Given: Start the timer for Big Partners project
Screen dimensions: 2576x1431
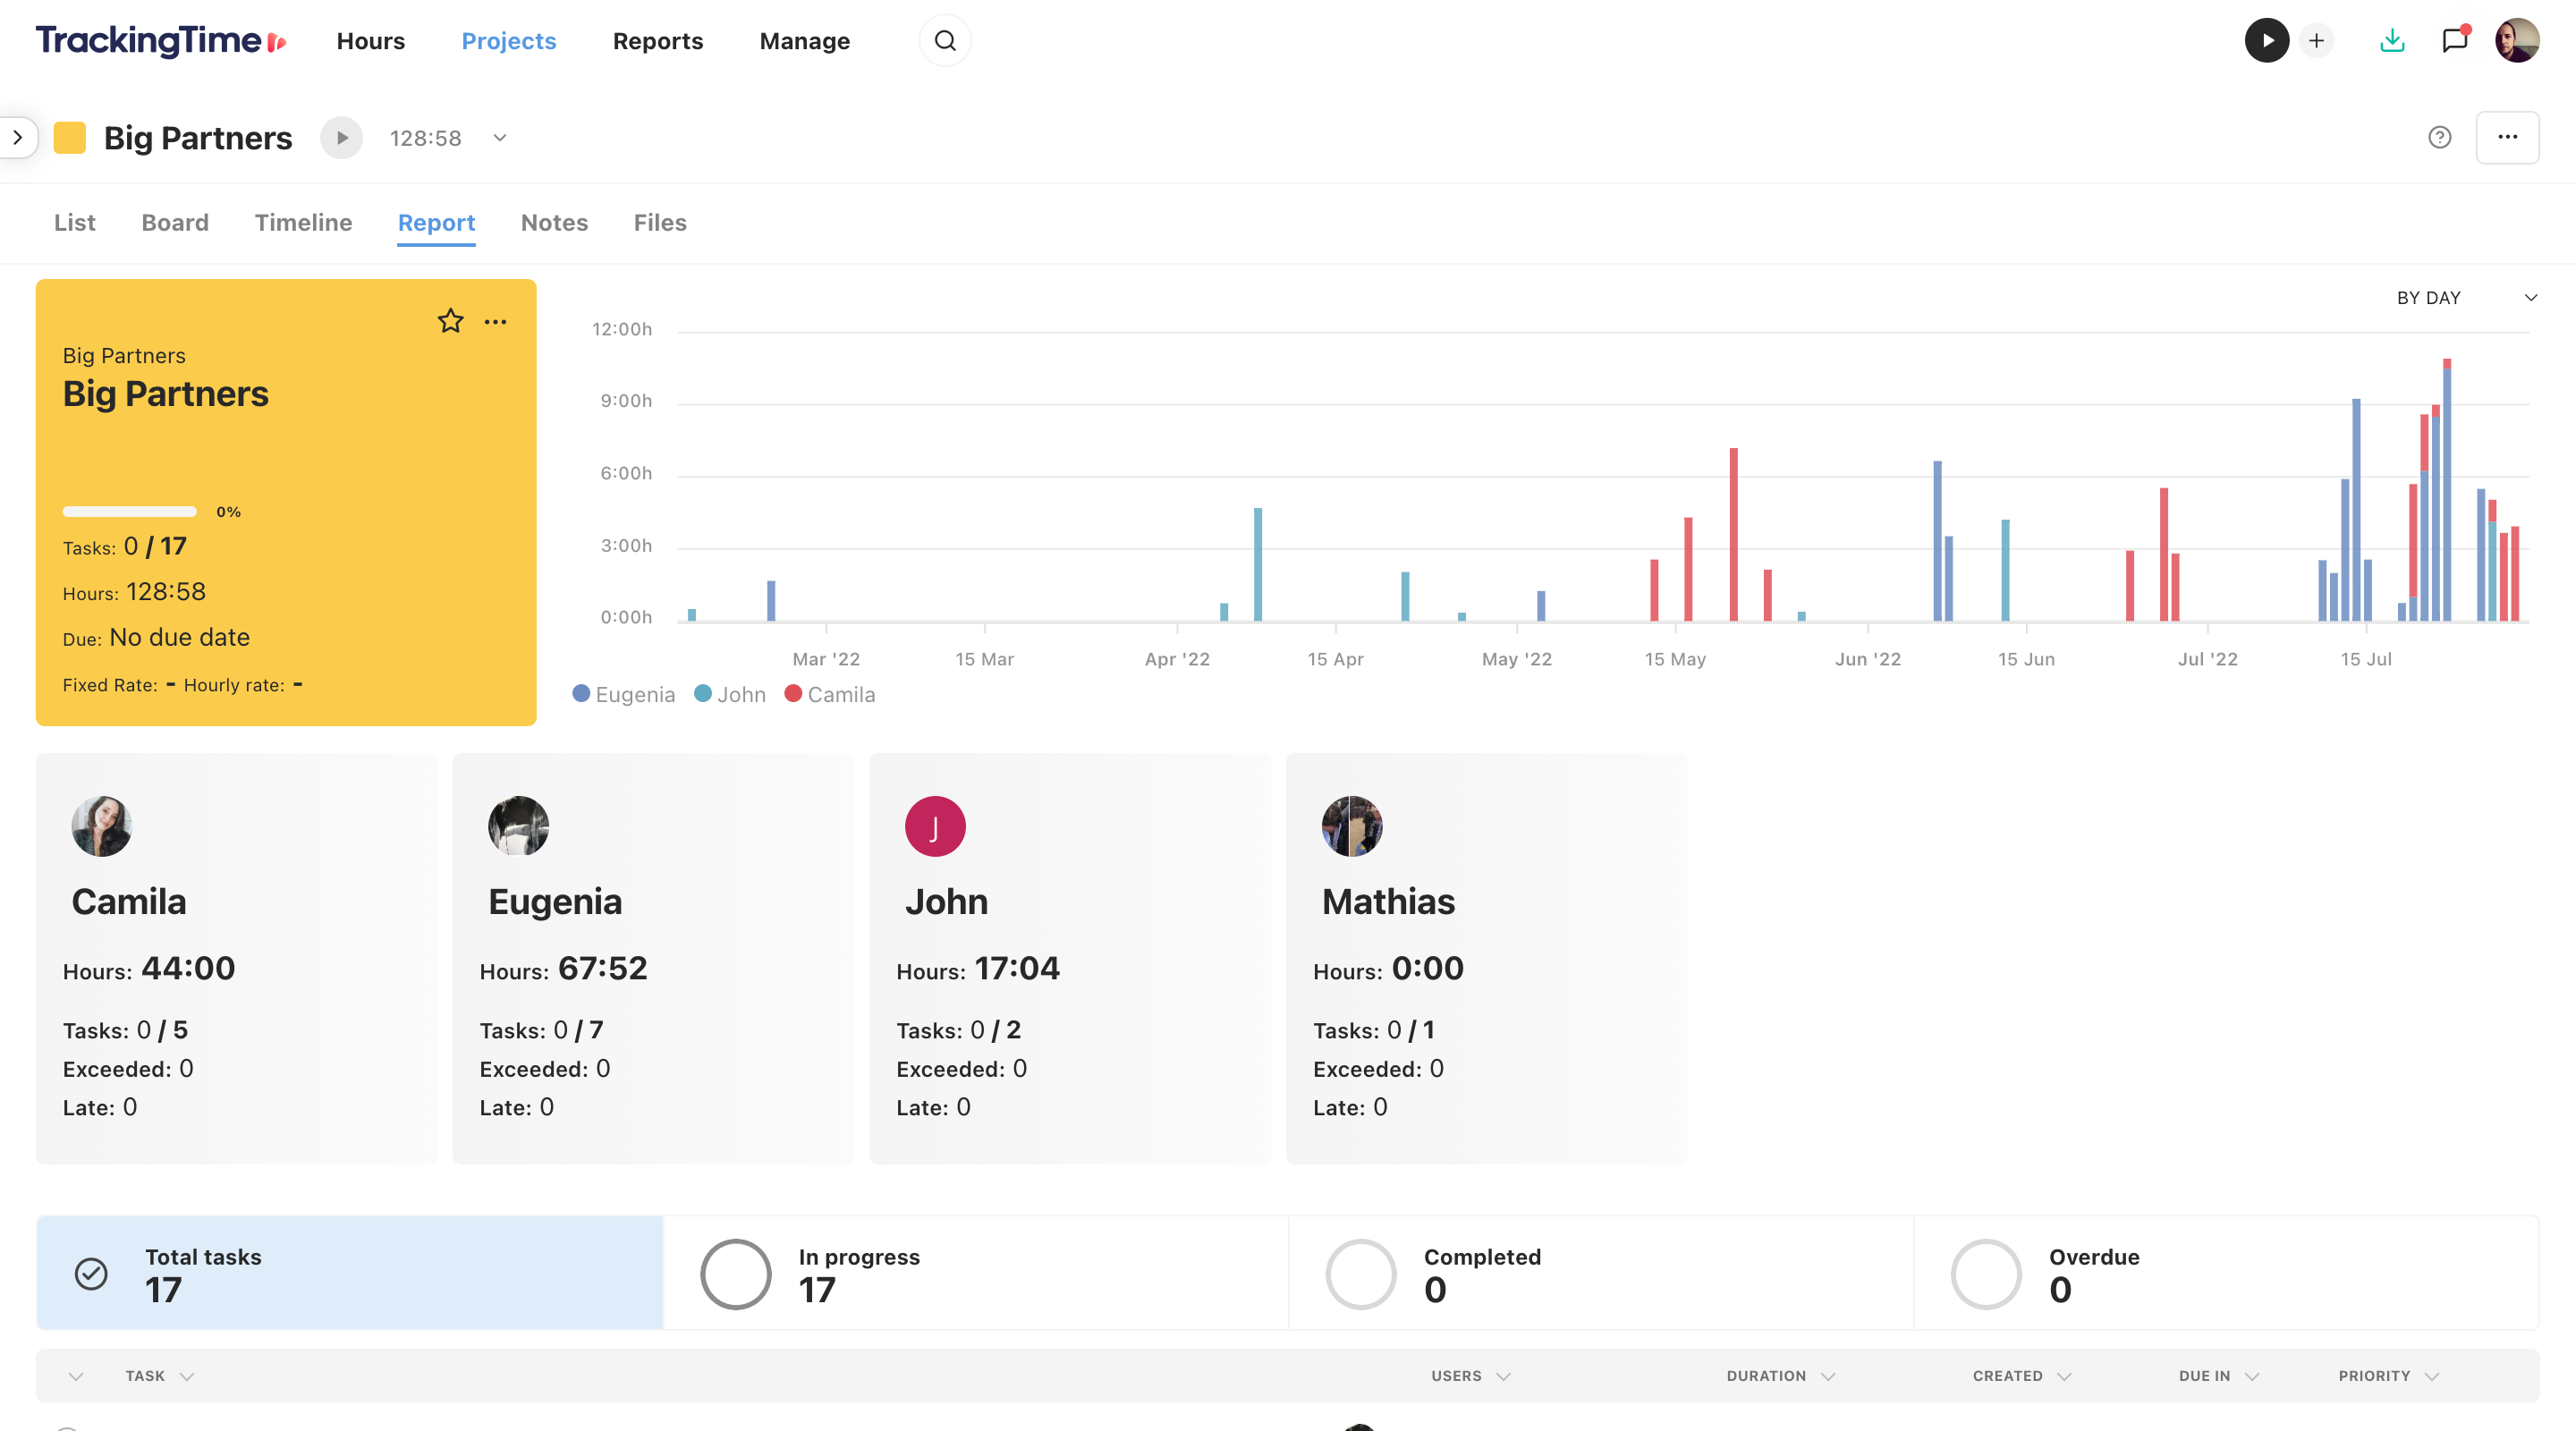Looking at the screenshot, I should [341, 137].
